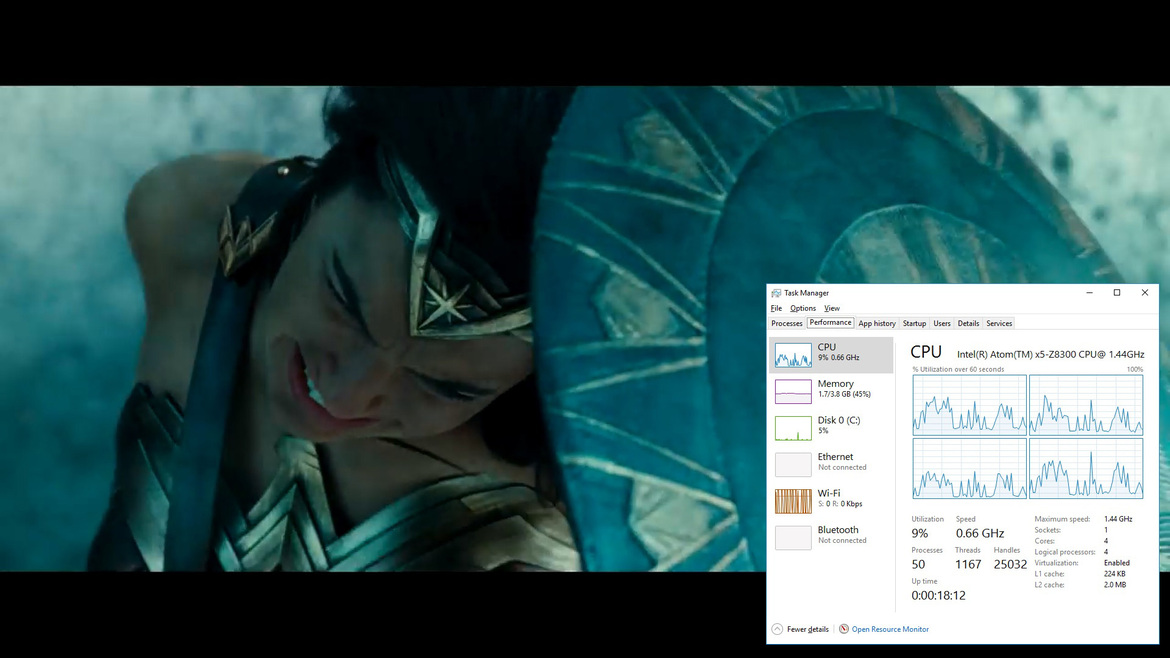Show the Details tab
Screen dimensions: 1170x658
click(968, 324)
